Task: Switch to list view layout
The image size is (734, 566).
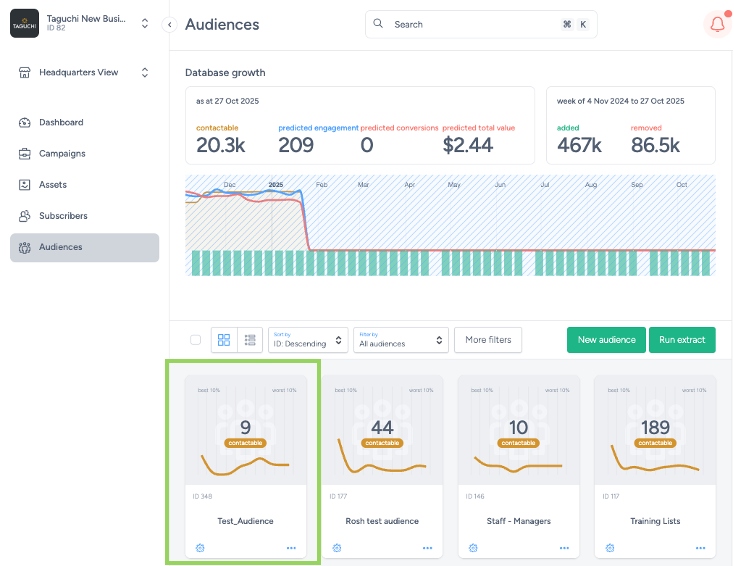Action: pos(250,340)
